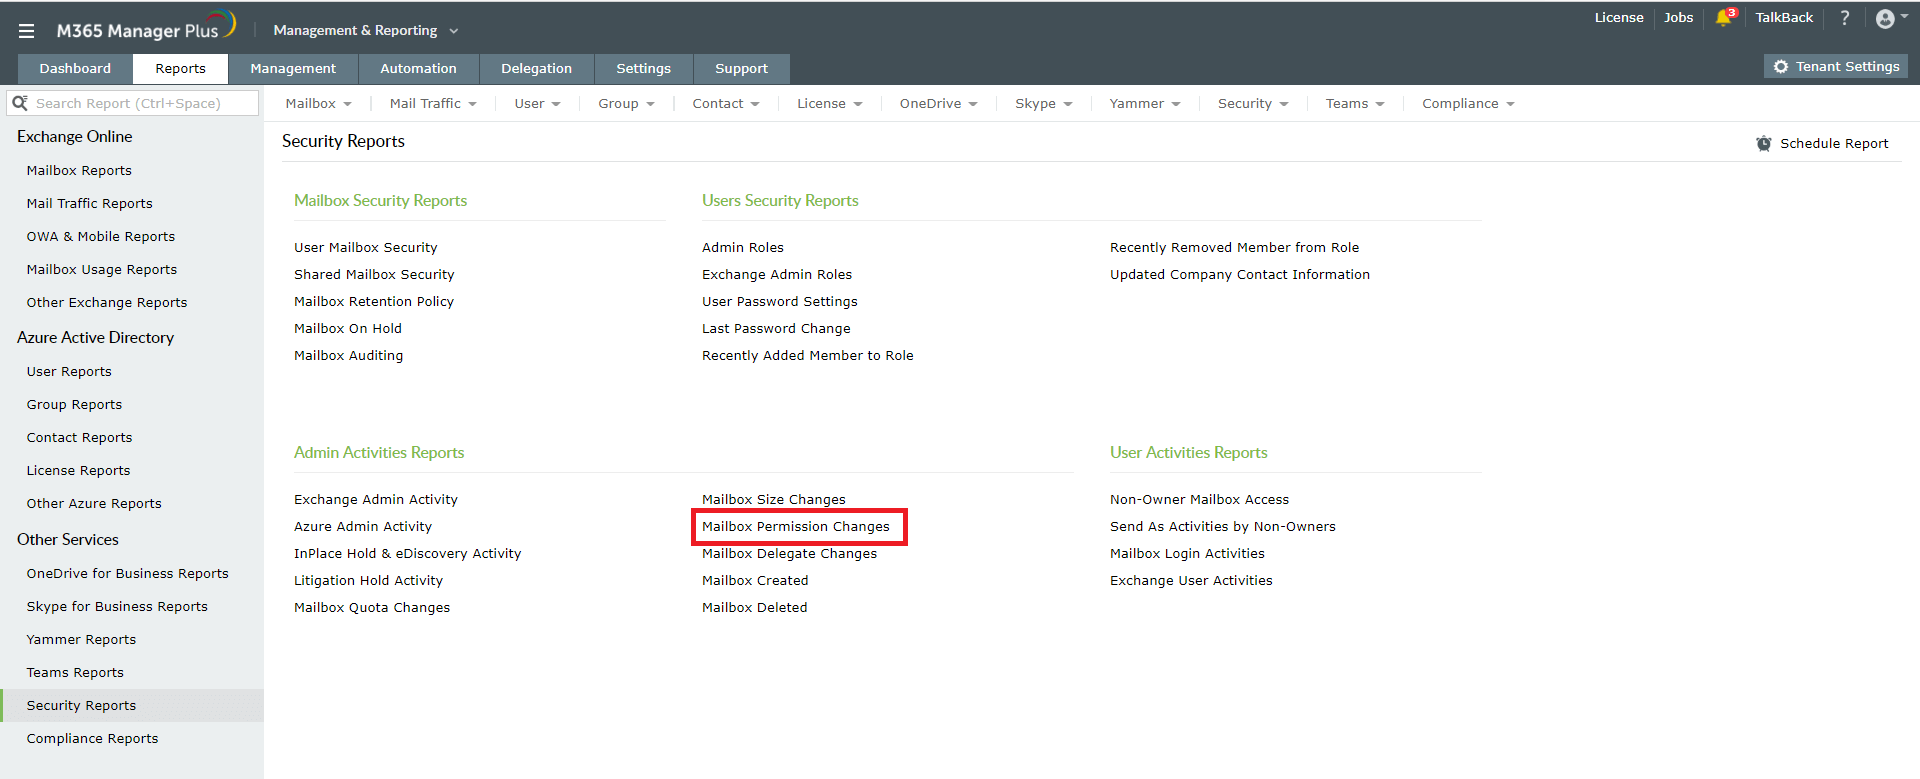The image size is (1920, 779).
Task: Click the M365 Manager Plus logo
Action: click(146, 27)
